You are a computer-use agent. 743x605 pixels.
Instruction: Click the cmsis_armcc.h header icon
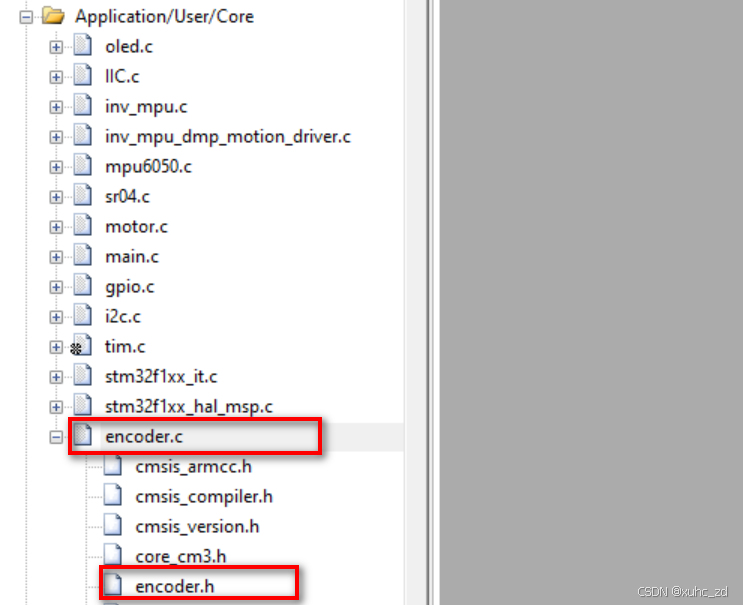[x=113, y=465]
